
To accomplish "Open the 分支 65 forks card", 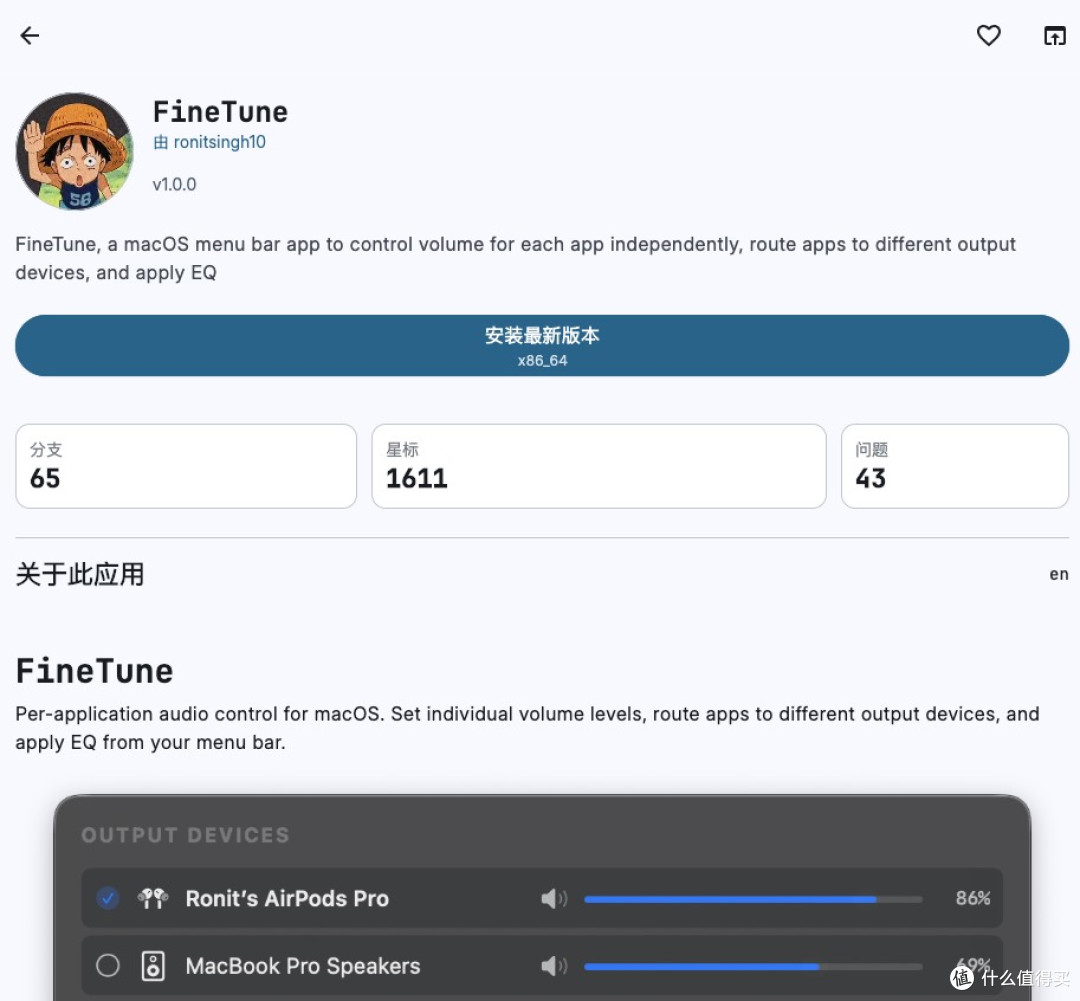I will coord(186,466).
